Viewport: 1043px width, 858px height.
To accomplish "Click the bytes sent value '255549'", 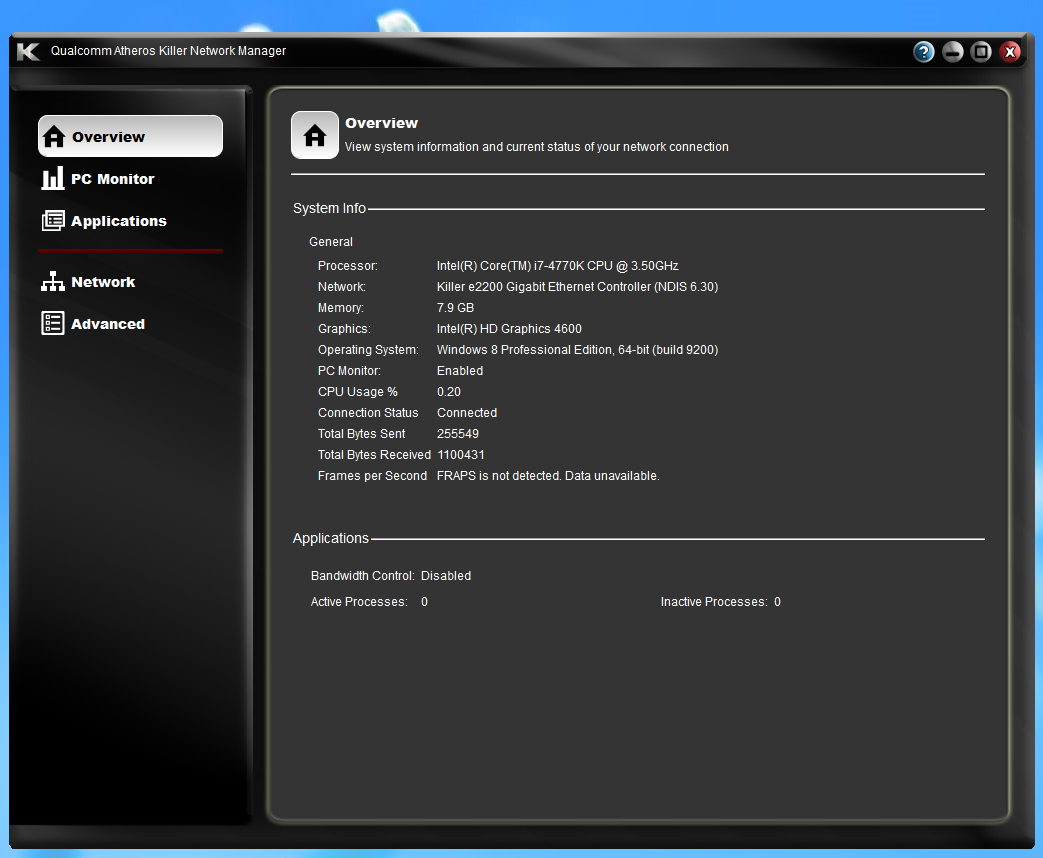I will point(458,434).
